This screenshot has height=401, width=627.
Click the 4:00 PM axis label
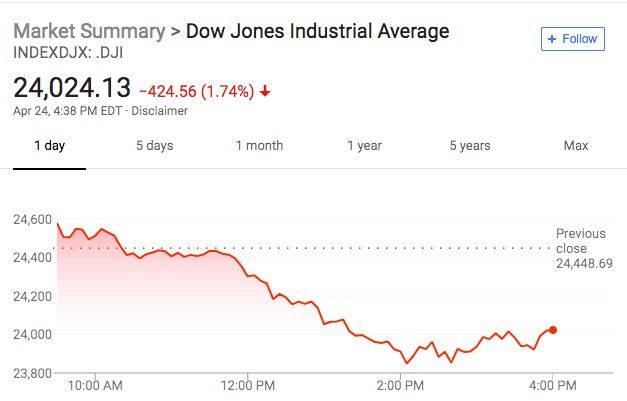(x=552, y=385)
